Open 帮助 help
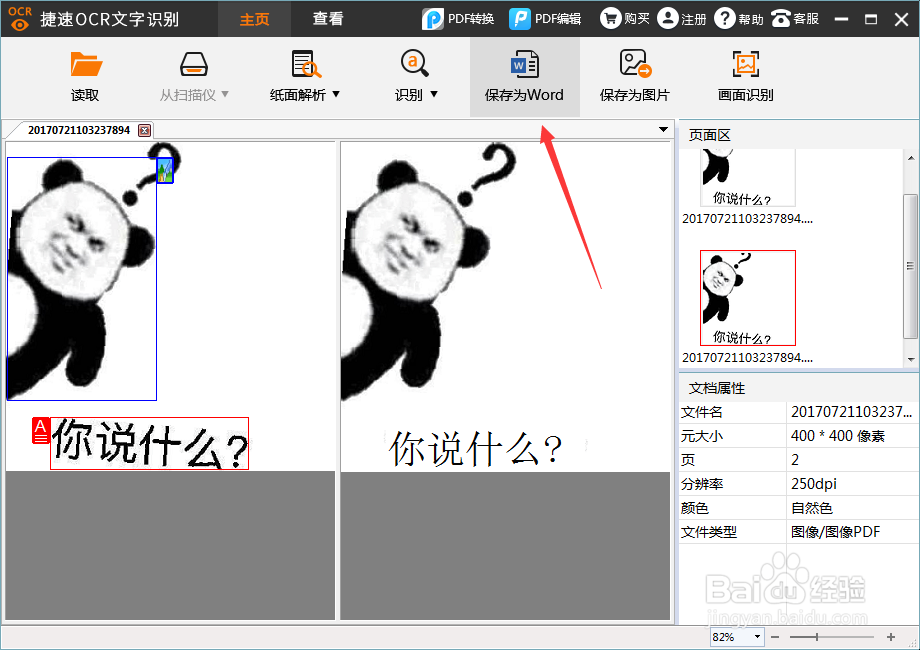Image resolution: width=920 pixels, height=650 pixels. [739, 19]
